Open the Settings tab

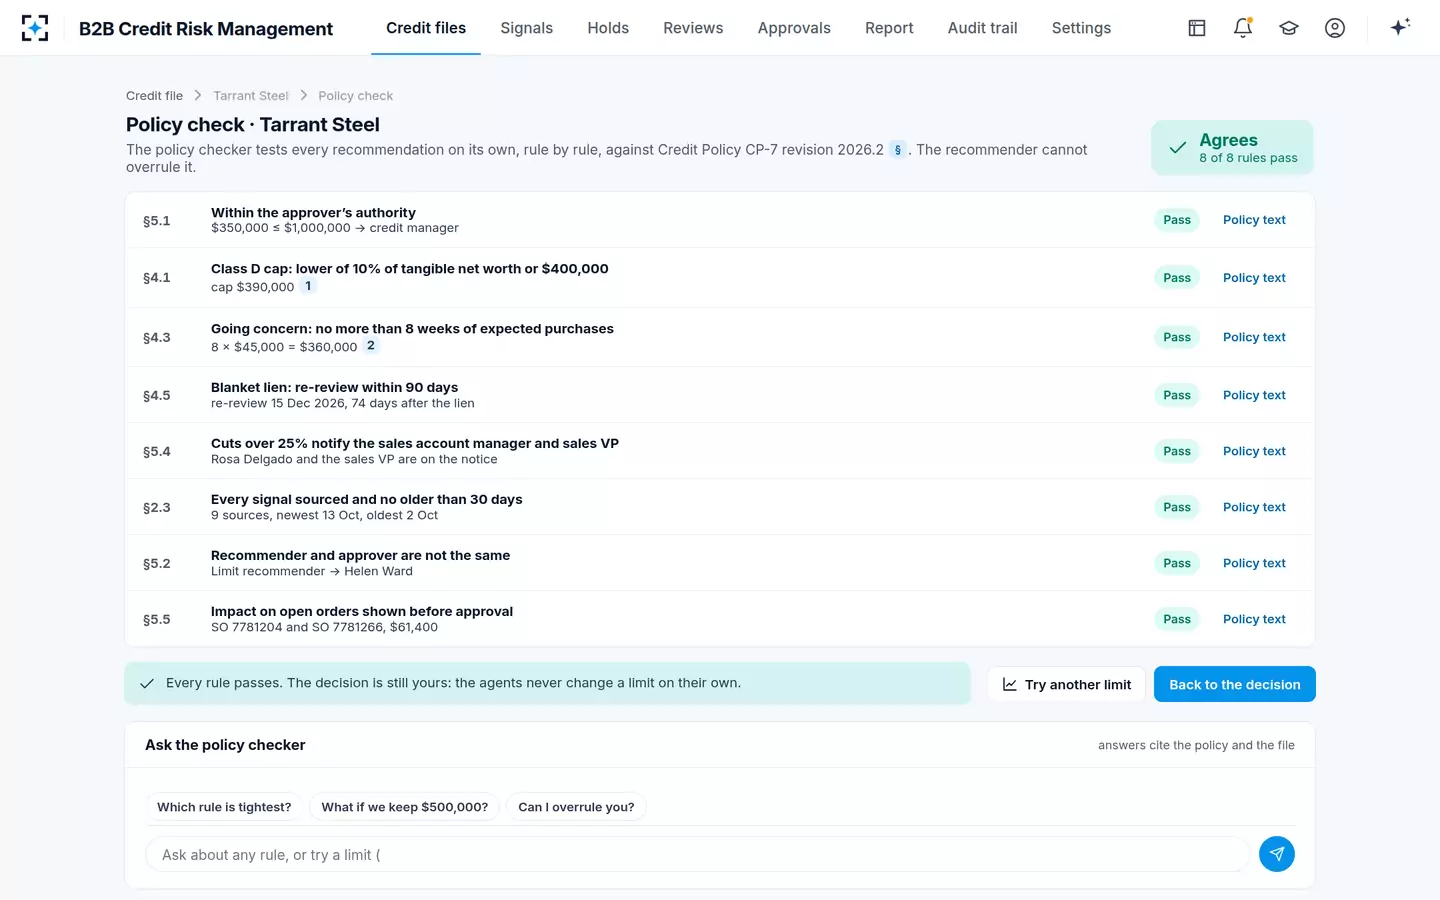[1081, 28]
